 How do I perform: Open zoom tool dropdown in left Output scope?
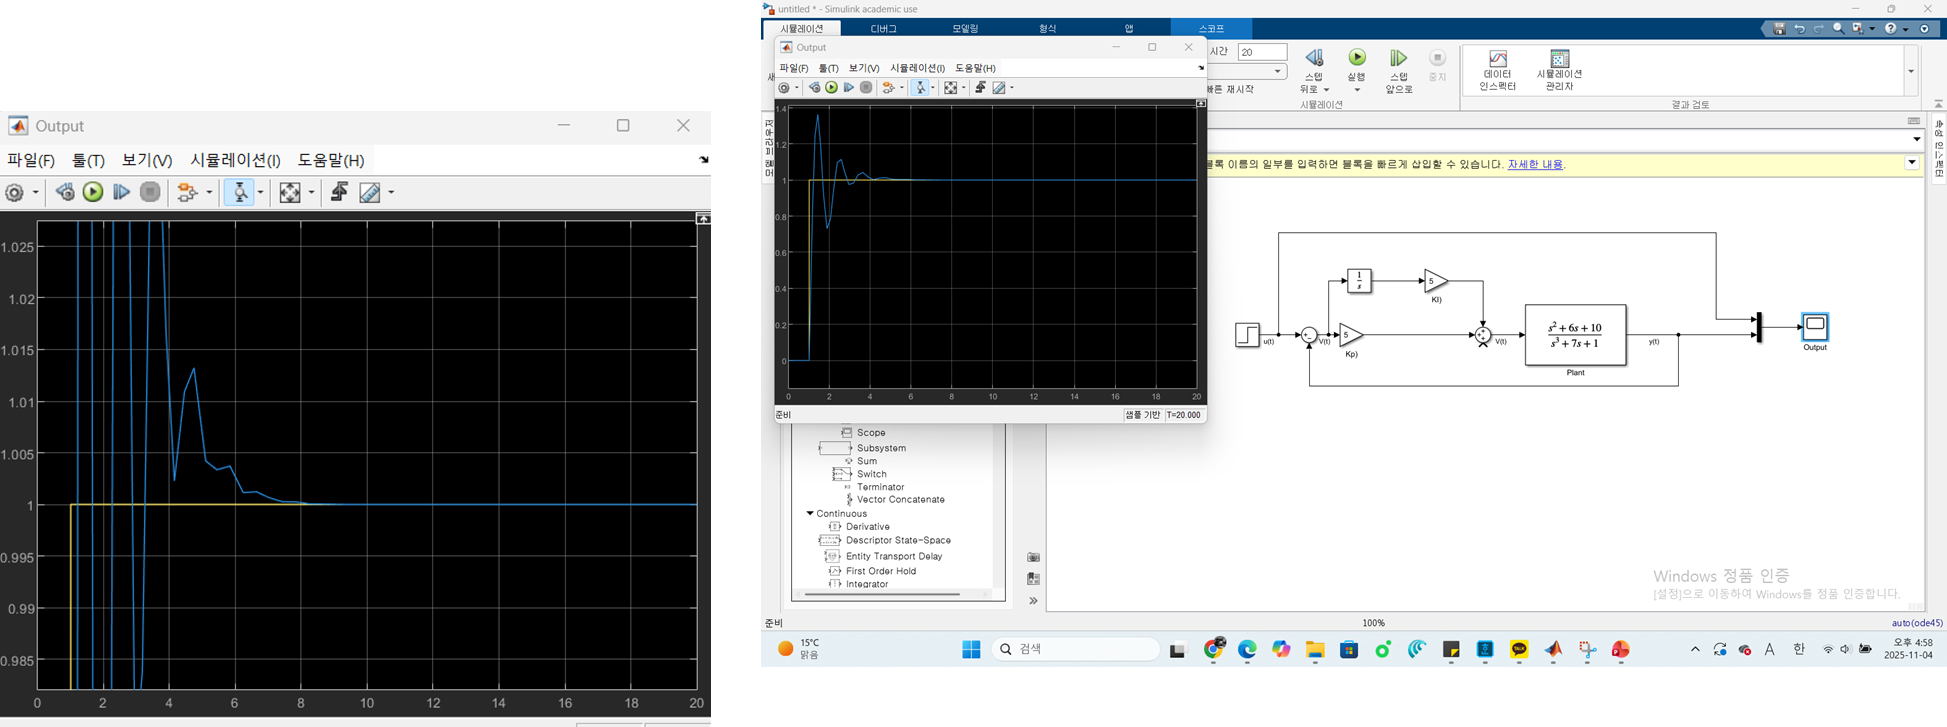tap(260, 192)
